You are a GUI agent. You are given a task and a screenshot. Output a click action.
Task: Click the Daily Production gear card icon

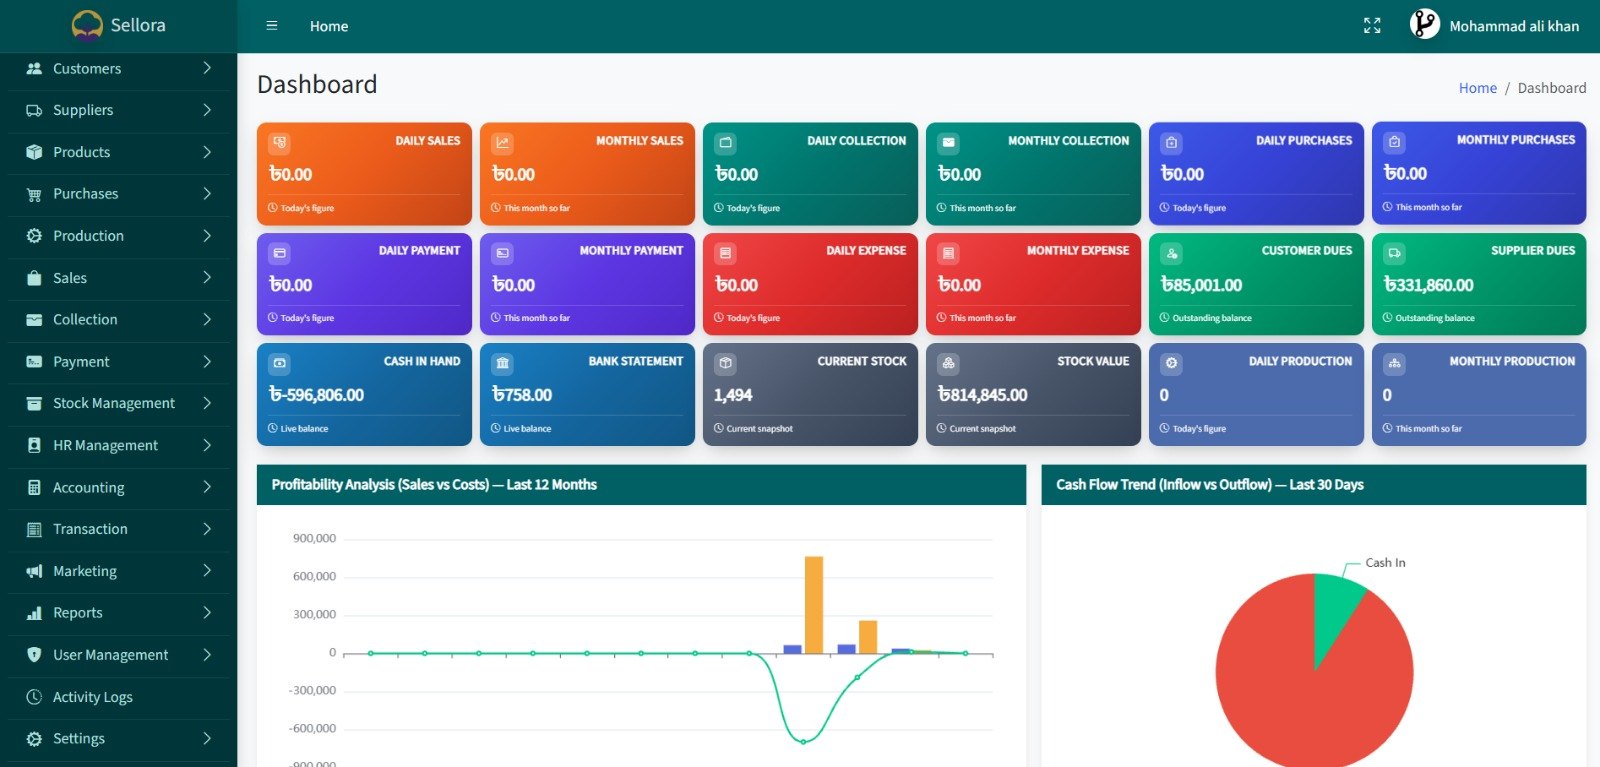1172,363
